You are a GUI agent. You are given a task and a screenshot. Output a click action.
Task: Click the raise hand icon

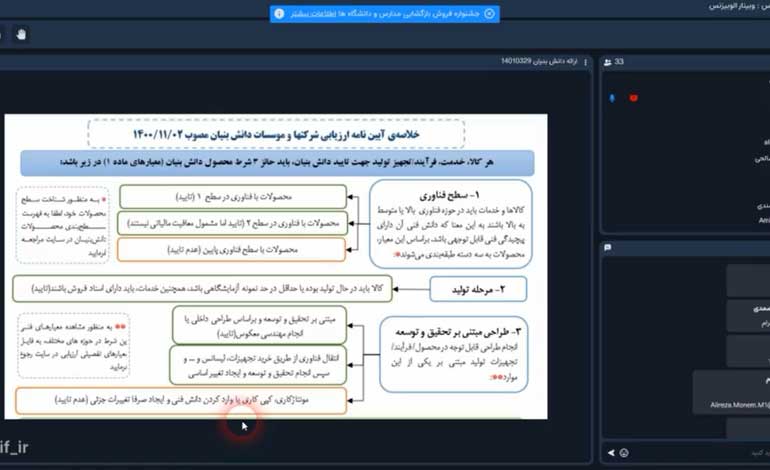[x=21, y=35]
